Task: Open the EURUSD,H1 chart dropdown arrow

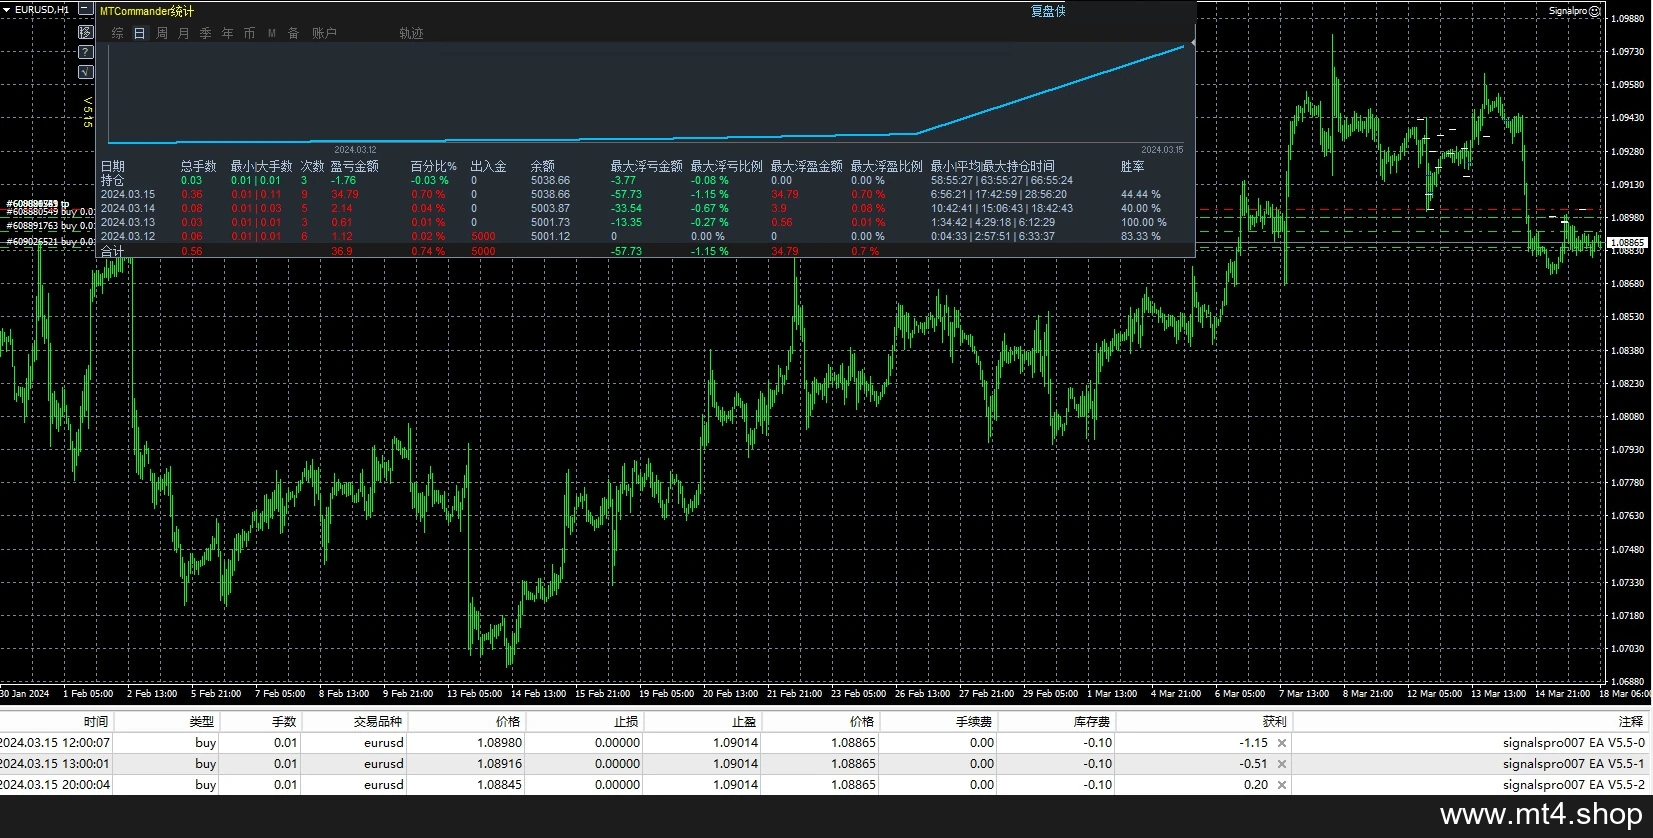Action: pos(7,9)
